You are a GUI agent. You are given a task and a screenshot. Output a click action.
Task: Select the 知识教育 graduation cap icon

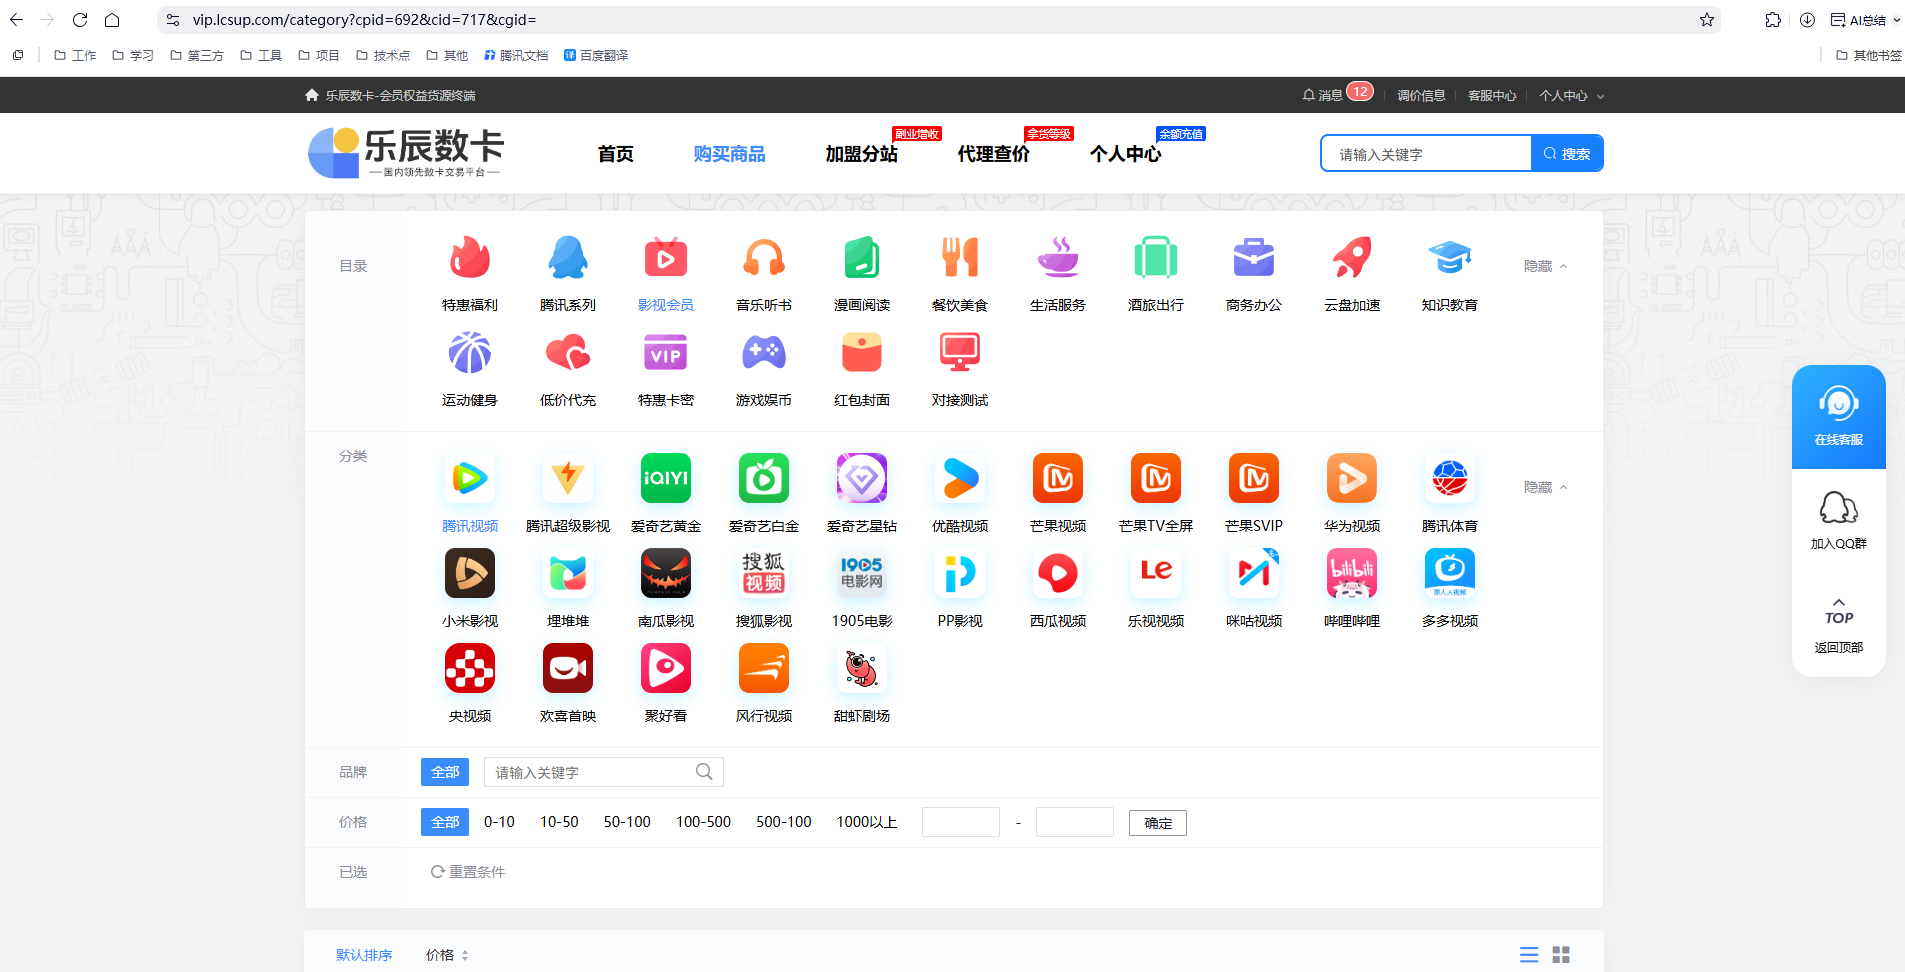point(1450,258)
